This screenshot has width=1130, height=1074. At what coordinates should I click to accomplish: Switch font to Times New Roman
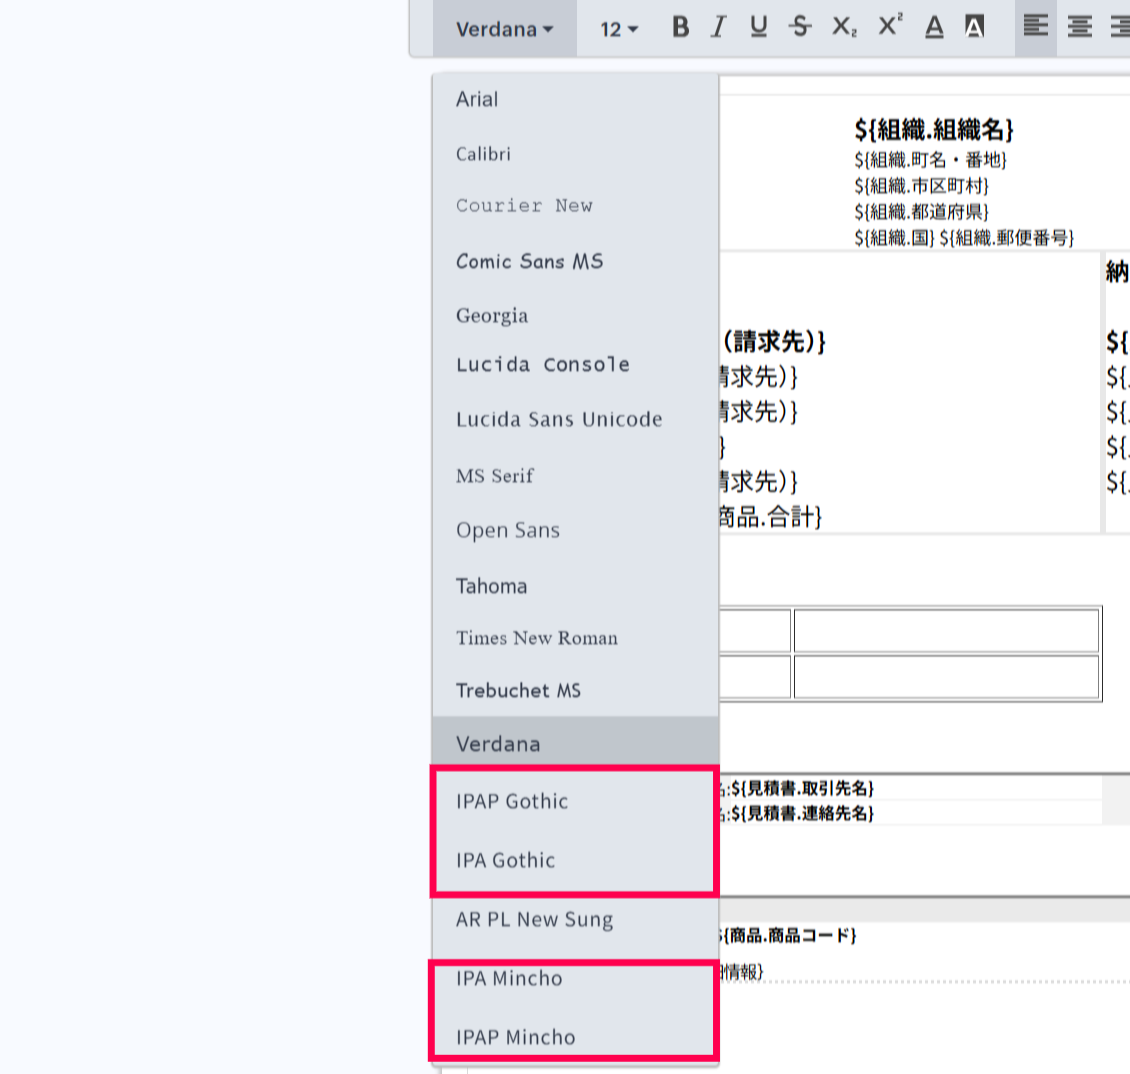click(x=536, y=638)
